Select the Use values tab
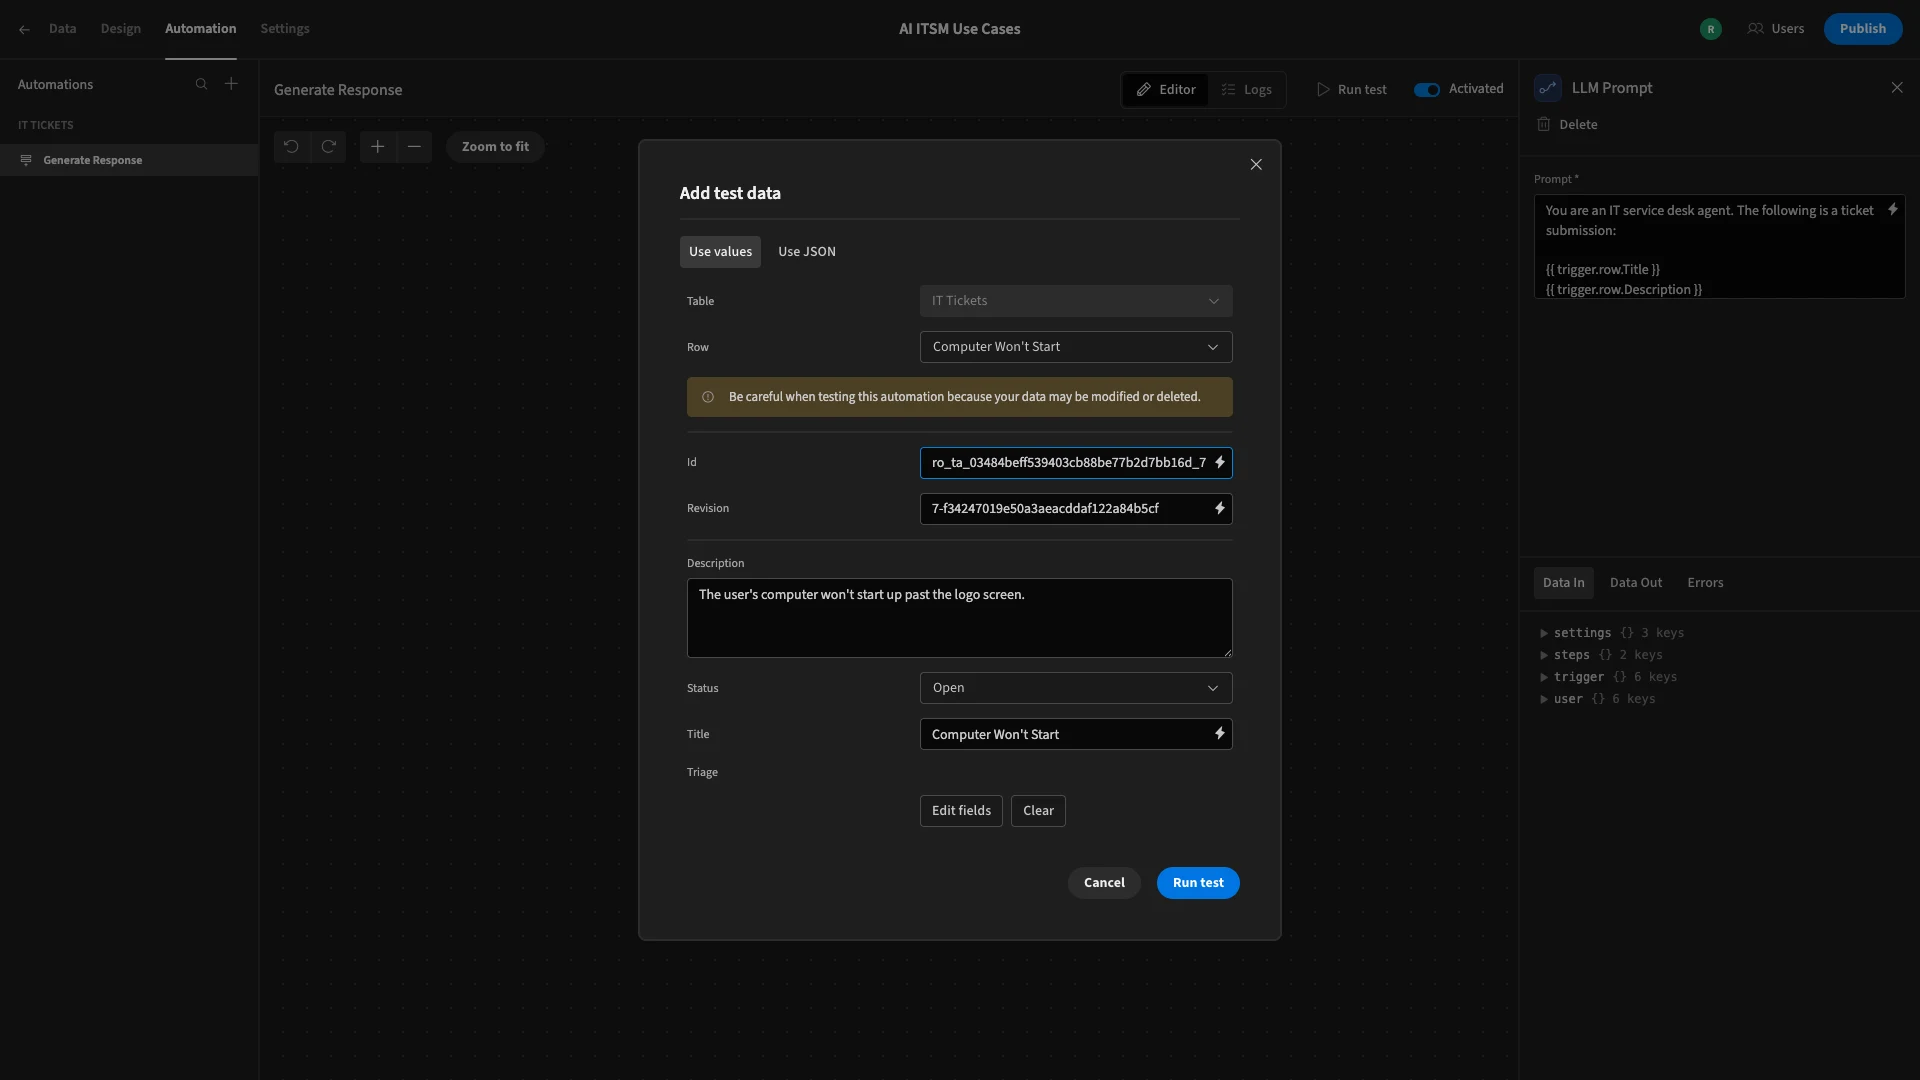 click(x=720, y=252)
